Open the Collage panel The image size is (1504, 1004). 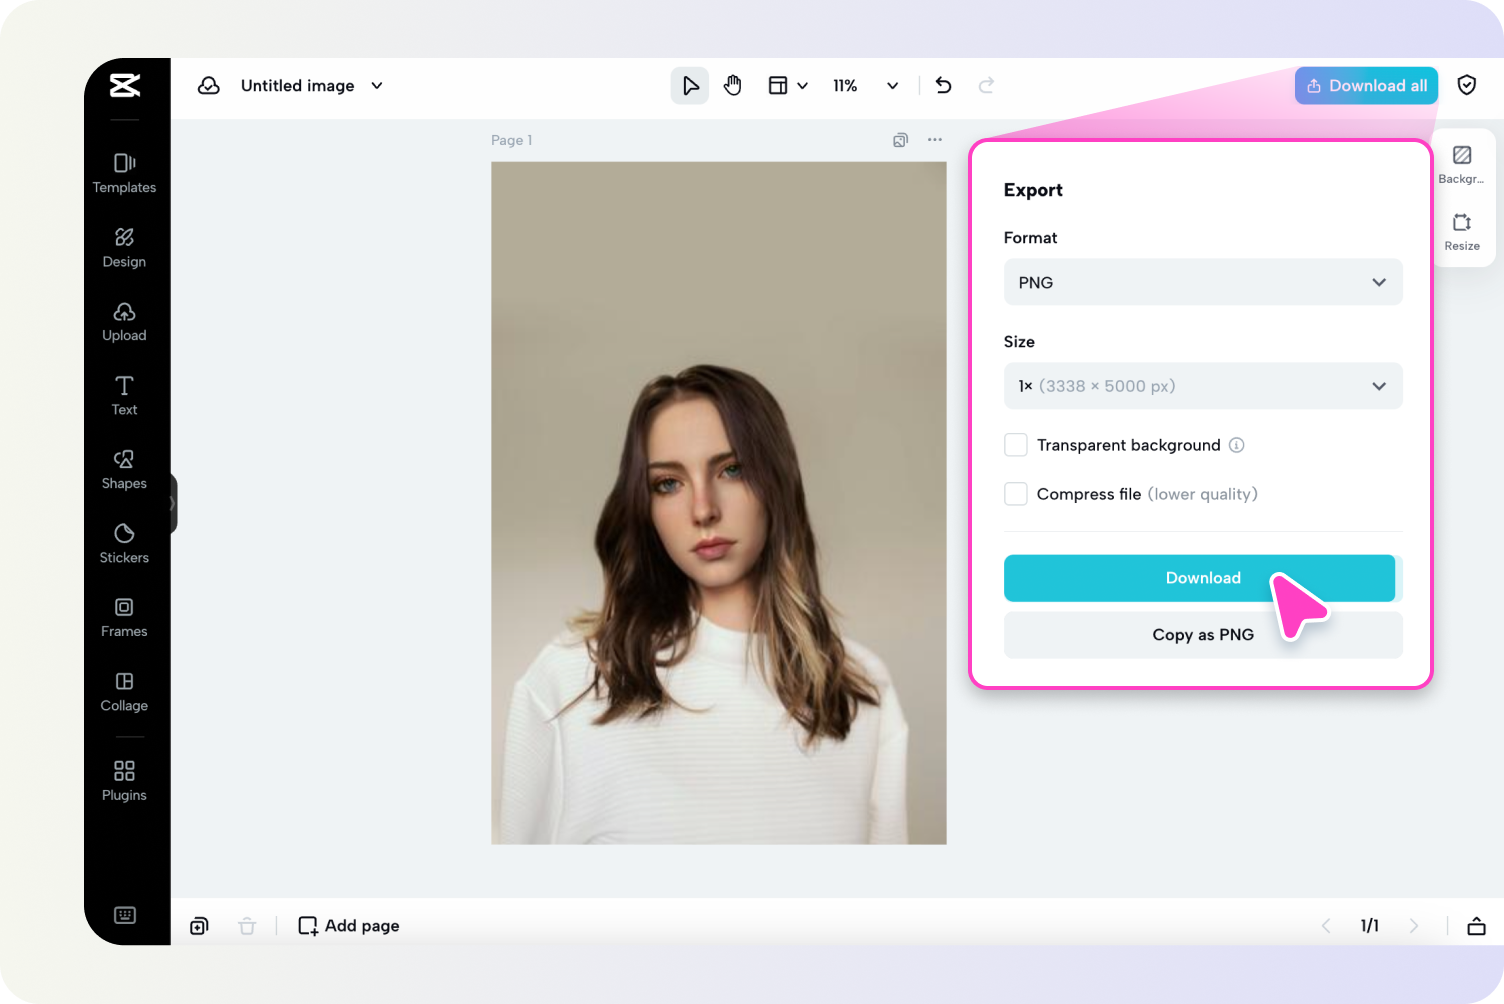(x=124, y=690)
